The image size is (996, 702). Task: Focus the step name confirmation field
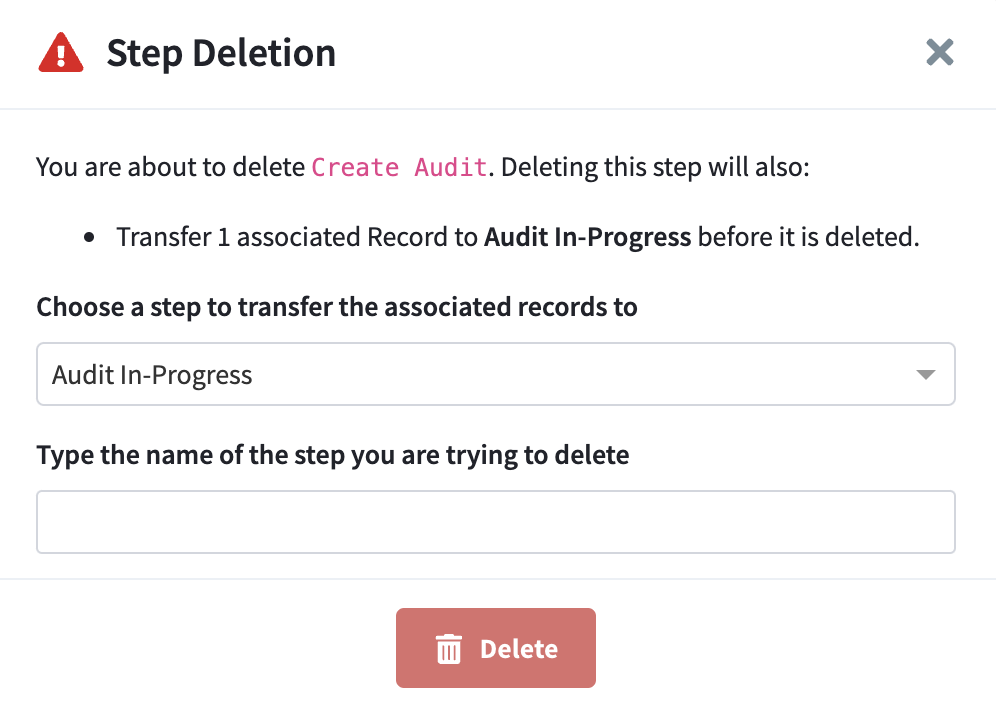pos(496,522)
